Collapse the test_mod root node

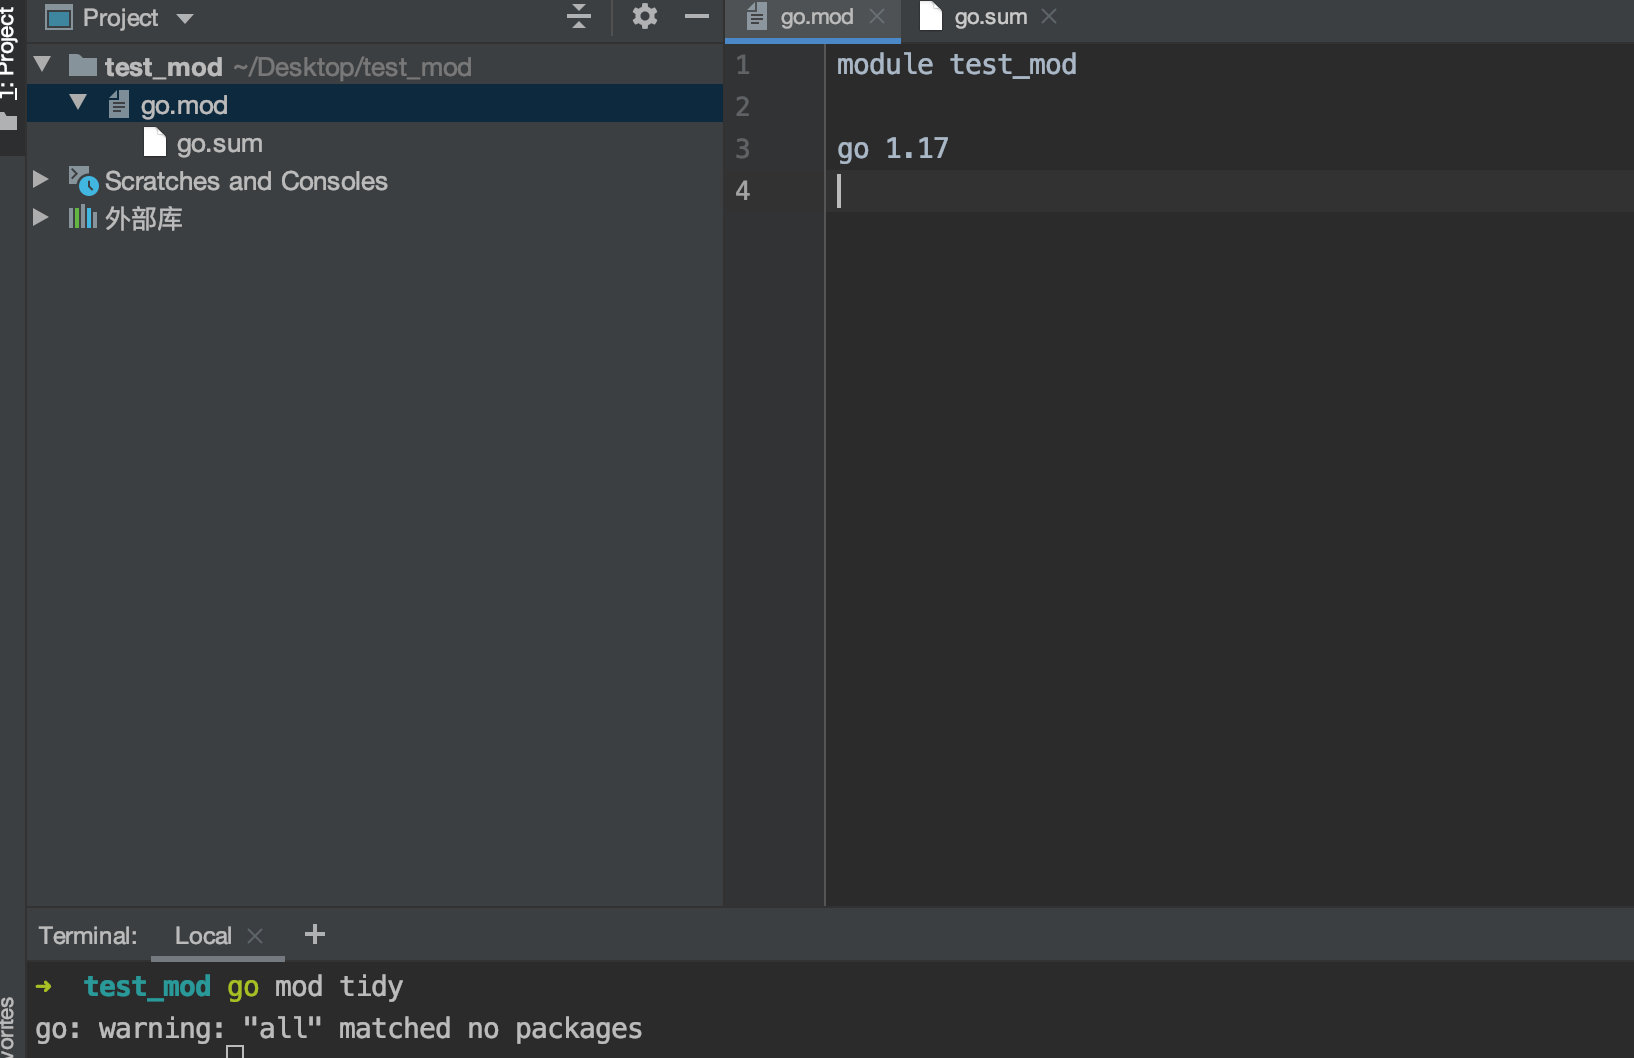point(41,64)
